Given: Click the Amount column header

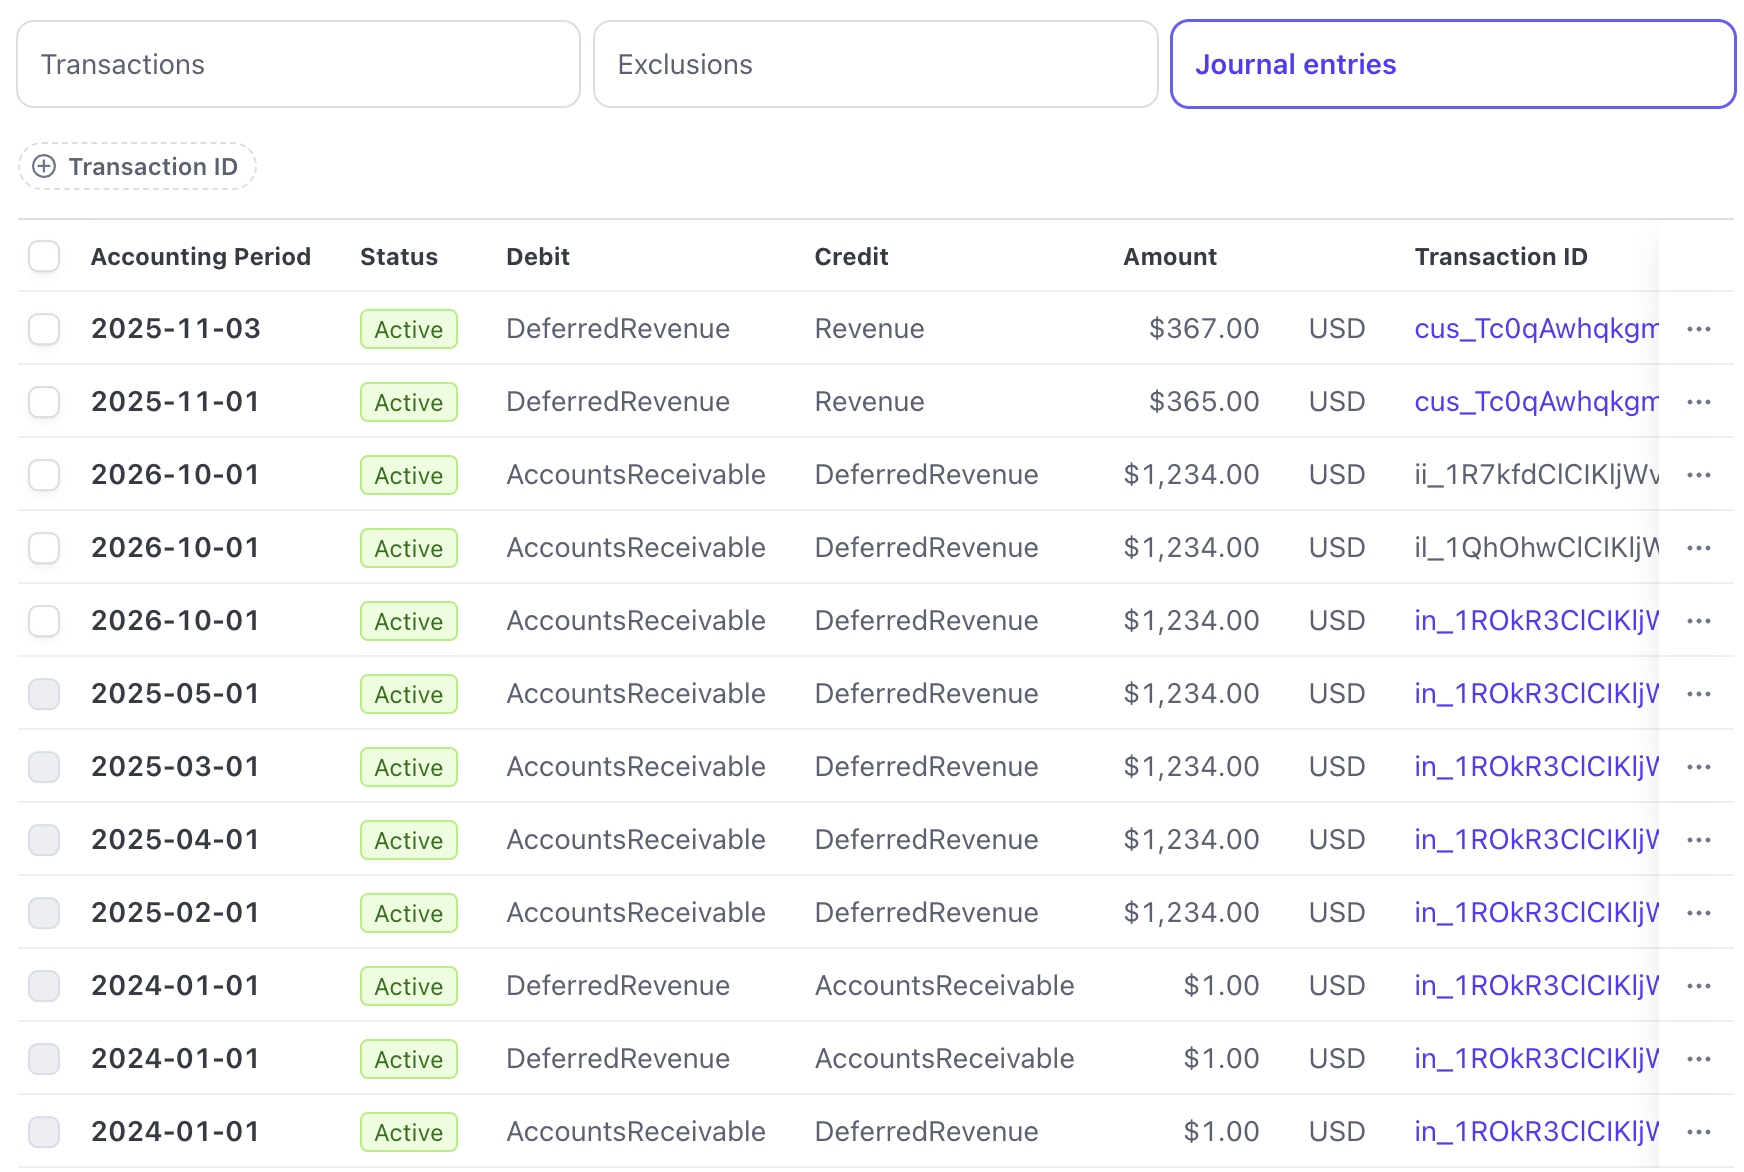Looking at the screenshot, I should click(x=1169, y=257).
